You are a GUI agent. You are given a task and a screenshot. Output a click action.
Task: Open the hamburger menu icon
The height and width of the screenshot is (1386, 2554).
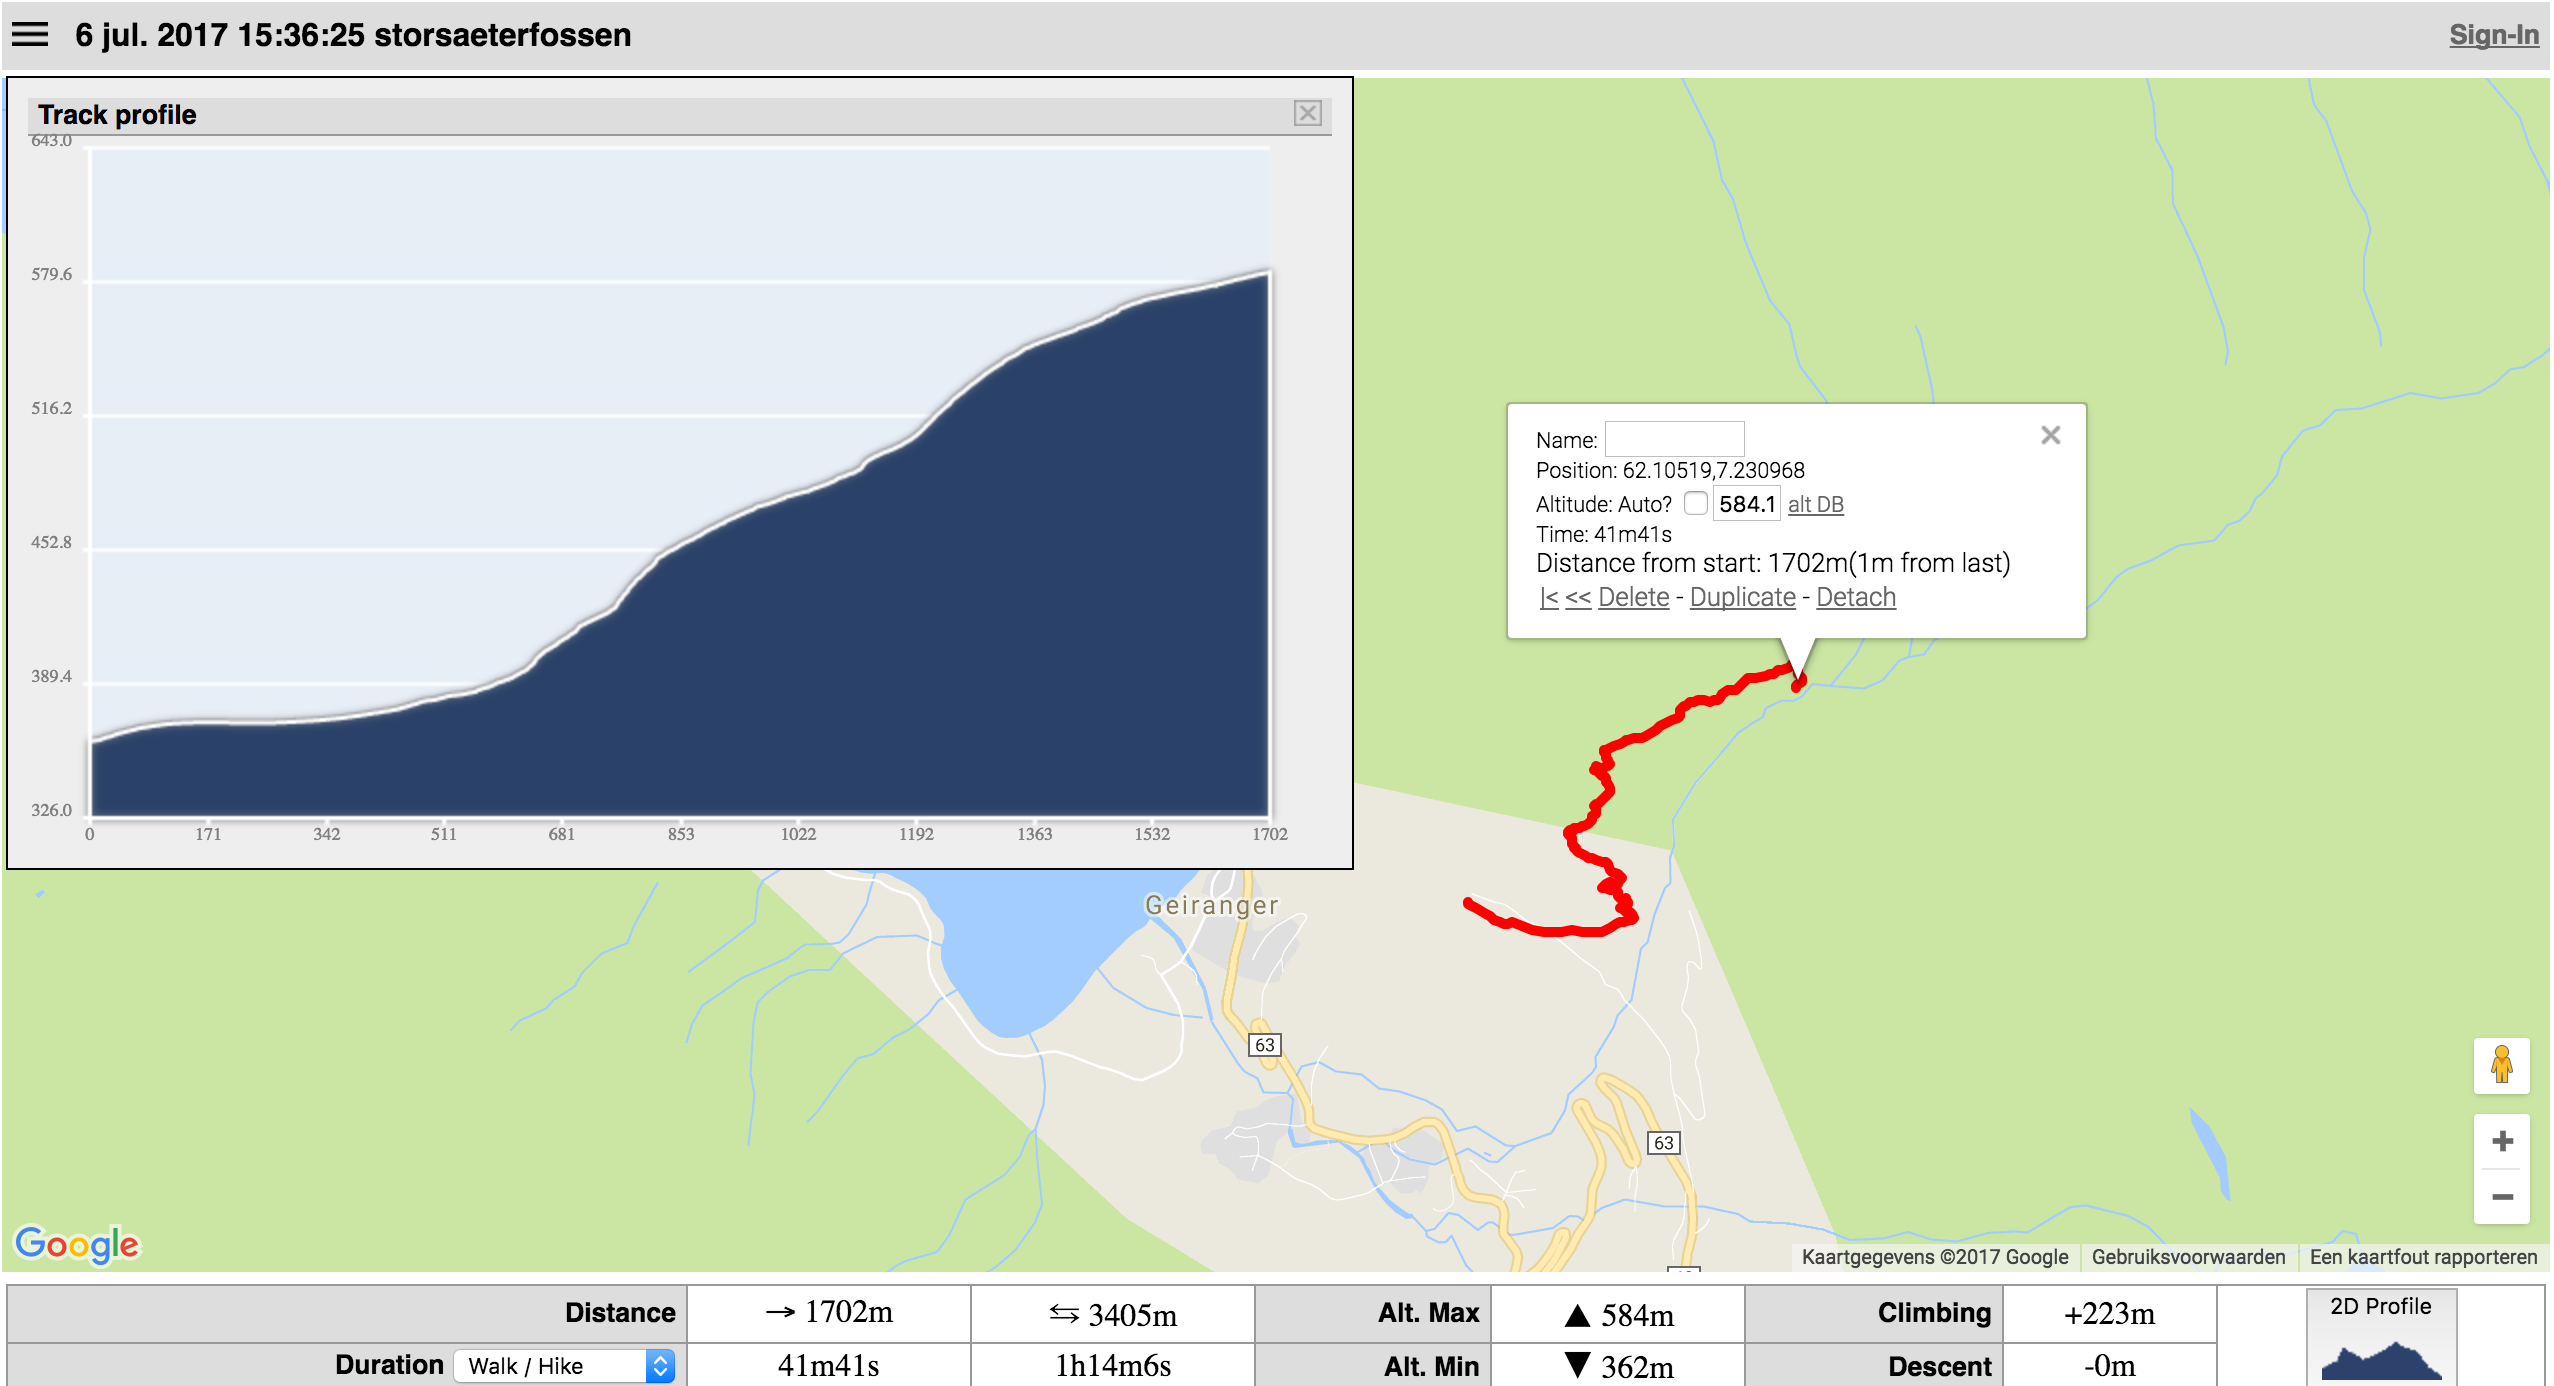[30, 35]
